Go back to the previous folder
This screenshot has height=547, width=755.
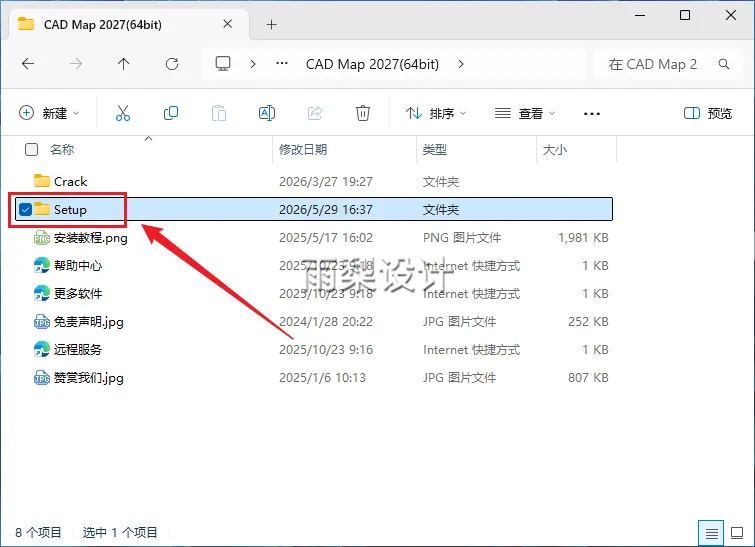pyautogui.click(x=28, y=64)
